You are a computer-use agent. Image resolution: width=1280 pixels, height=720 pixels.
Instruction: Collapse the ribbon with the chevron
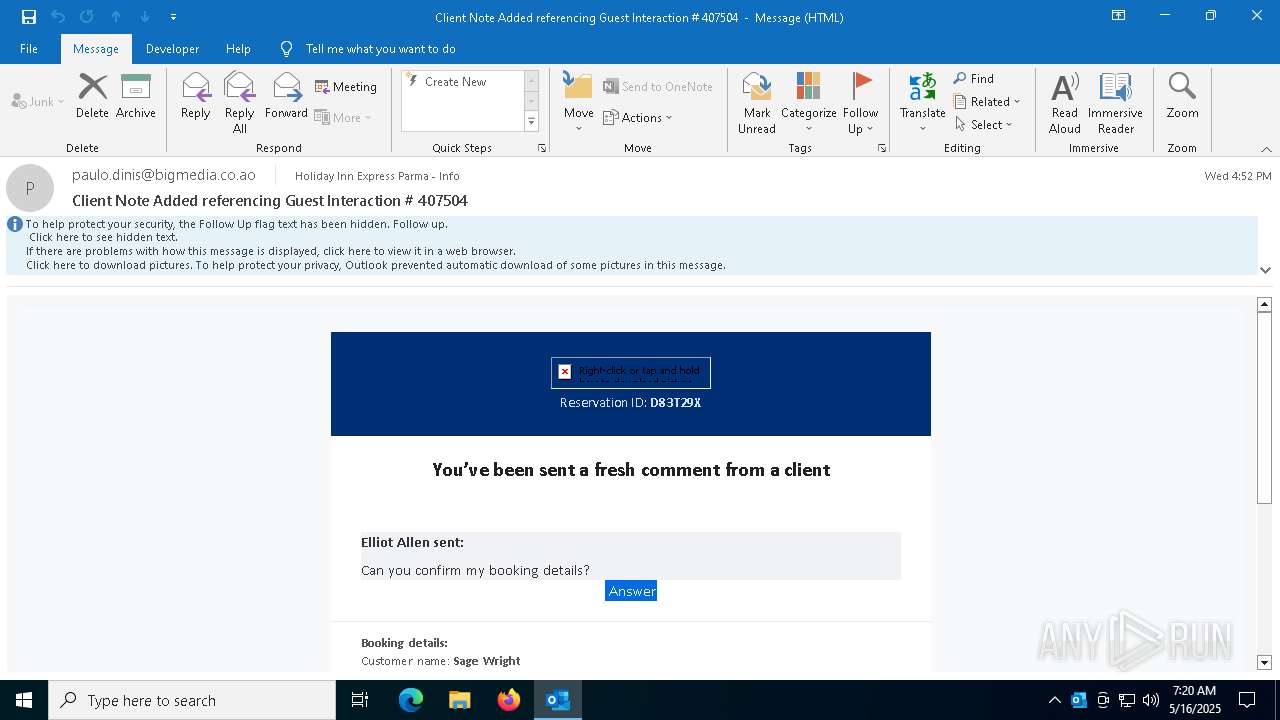[x=1265, y=149]
